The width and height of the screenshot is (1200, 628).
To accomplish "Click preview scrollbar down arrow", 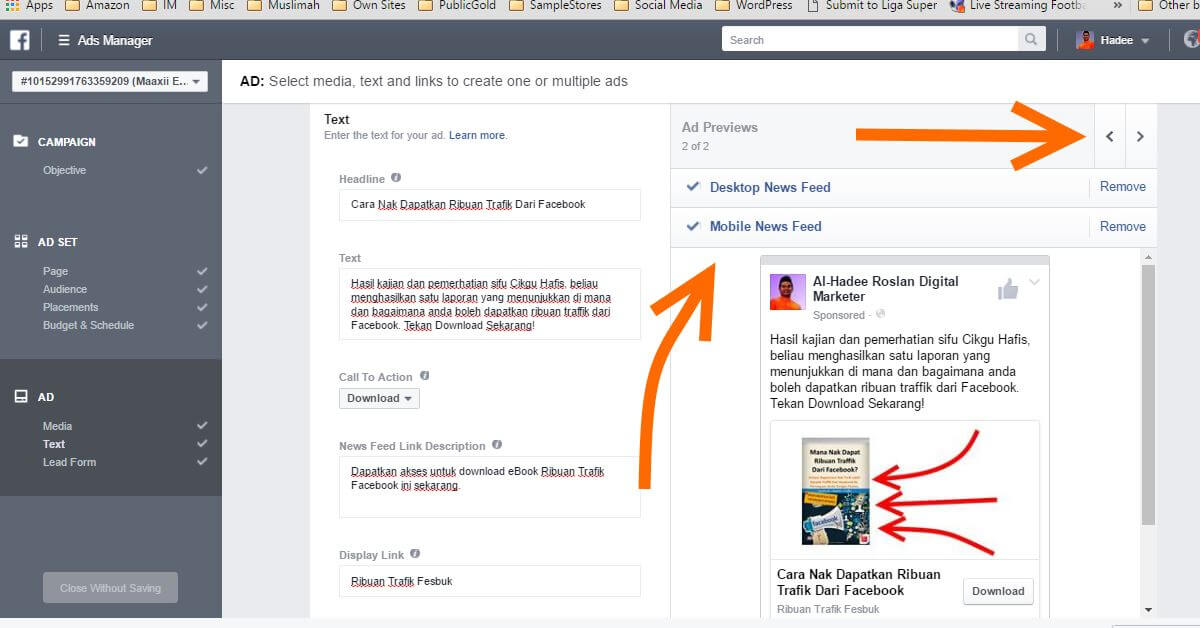I will 1148,609.
